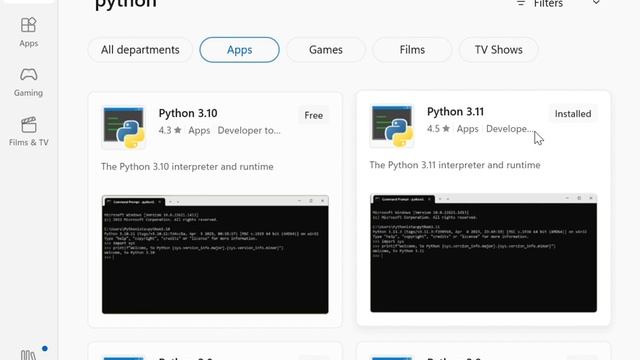
Task: Click 'The Python 3.11 interpreter and runtime' text
Action: pyautogui.click(x=455, y=165)
